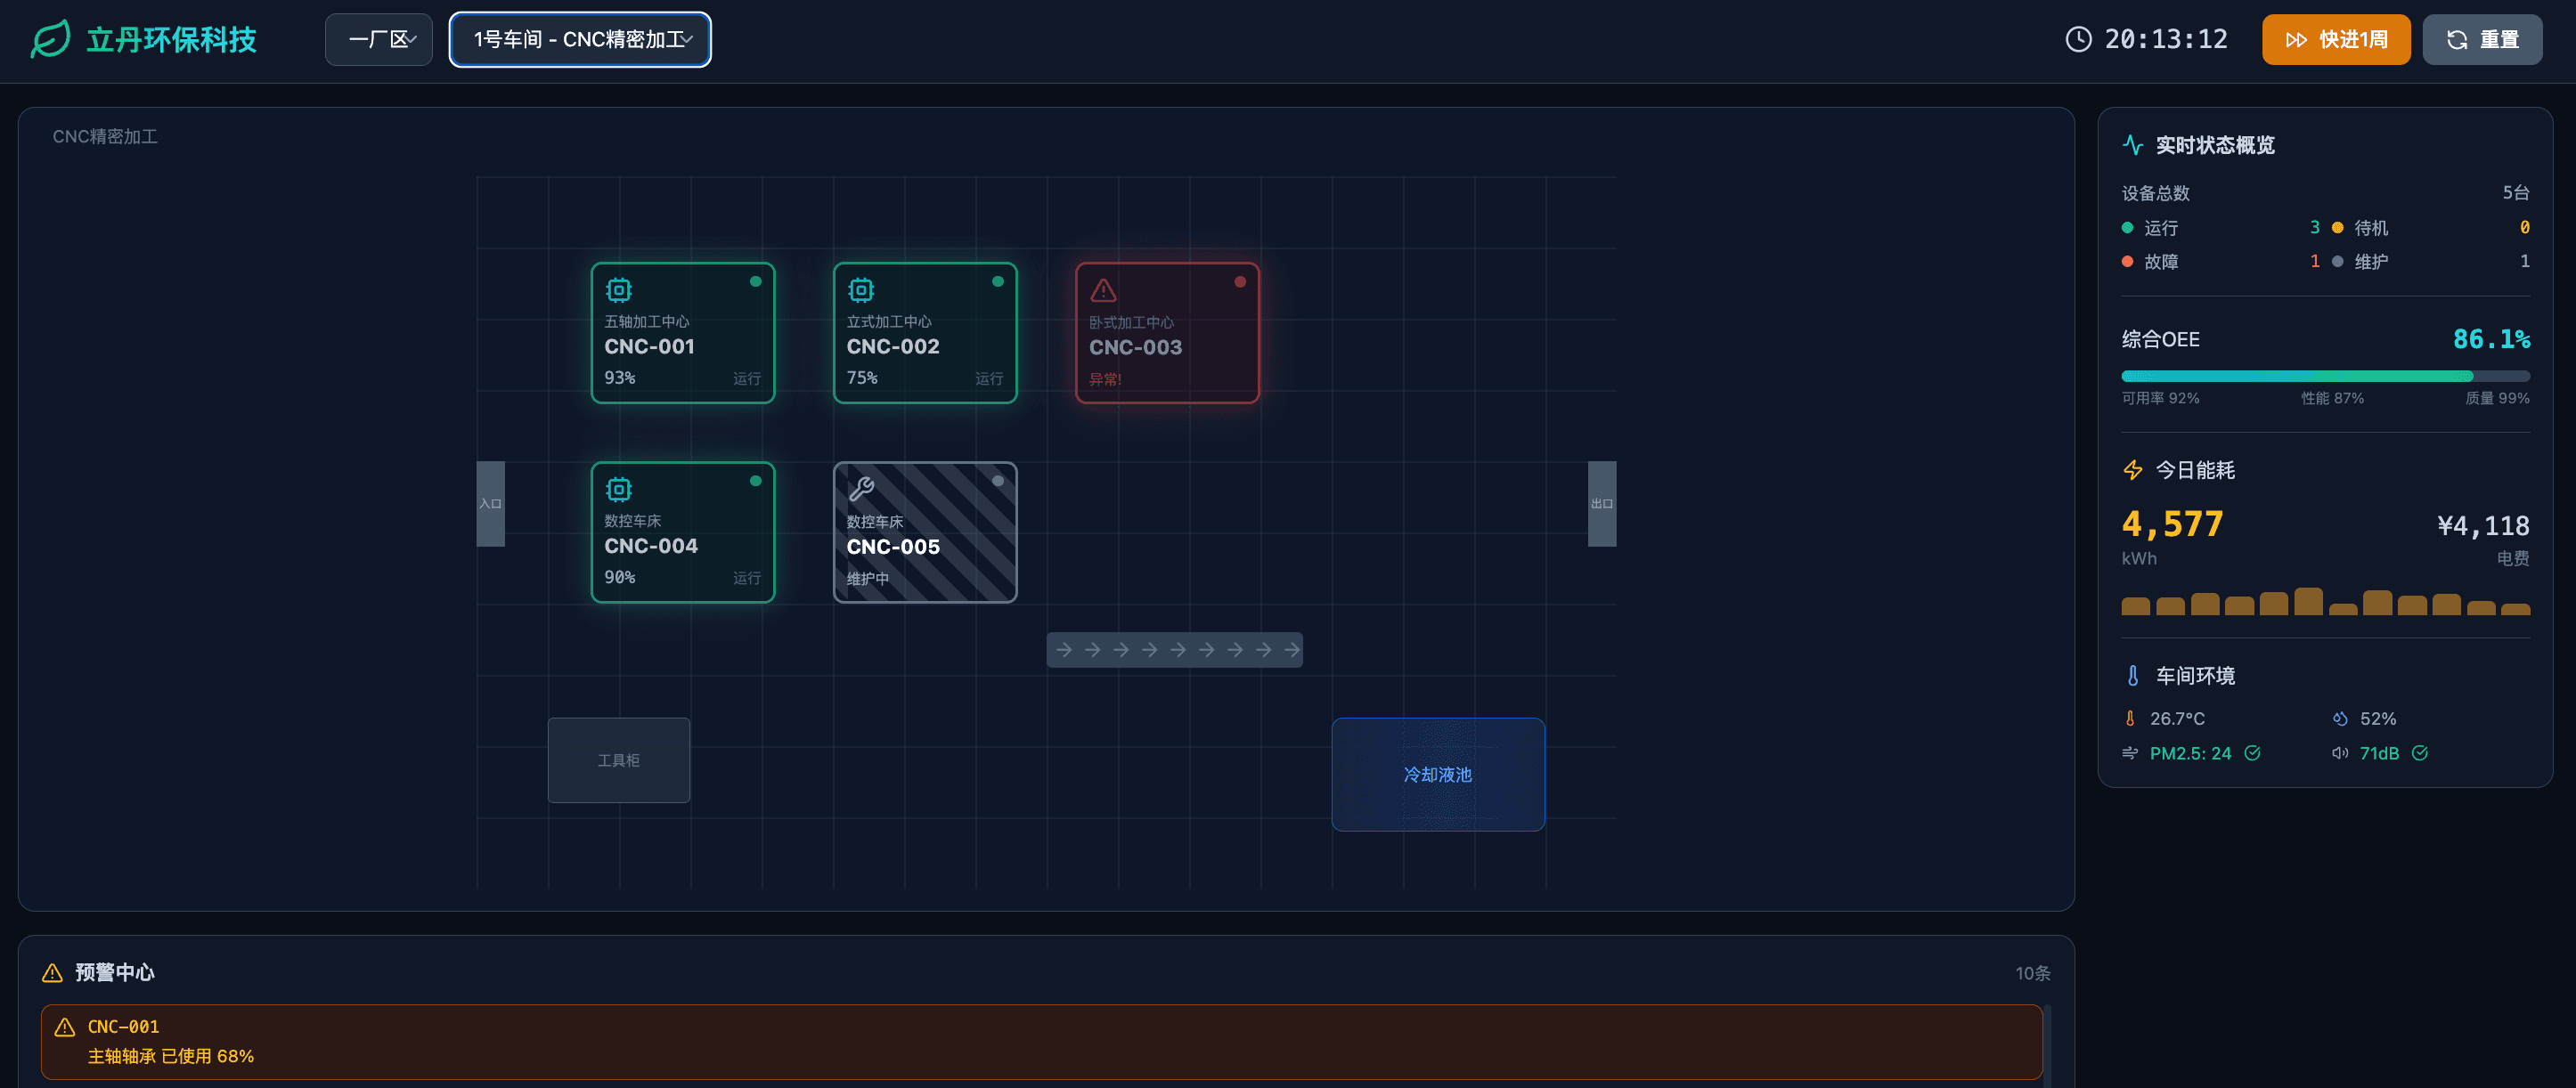Select the CNC-002 machine card
Screen dimensions: 2576x1088
pyautogui.click(x=925, y=333)
